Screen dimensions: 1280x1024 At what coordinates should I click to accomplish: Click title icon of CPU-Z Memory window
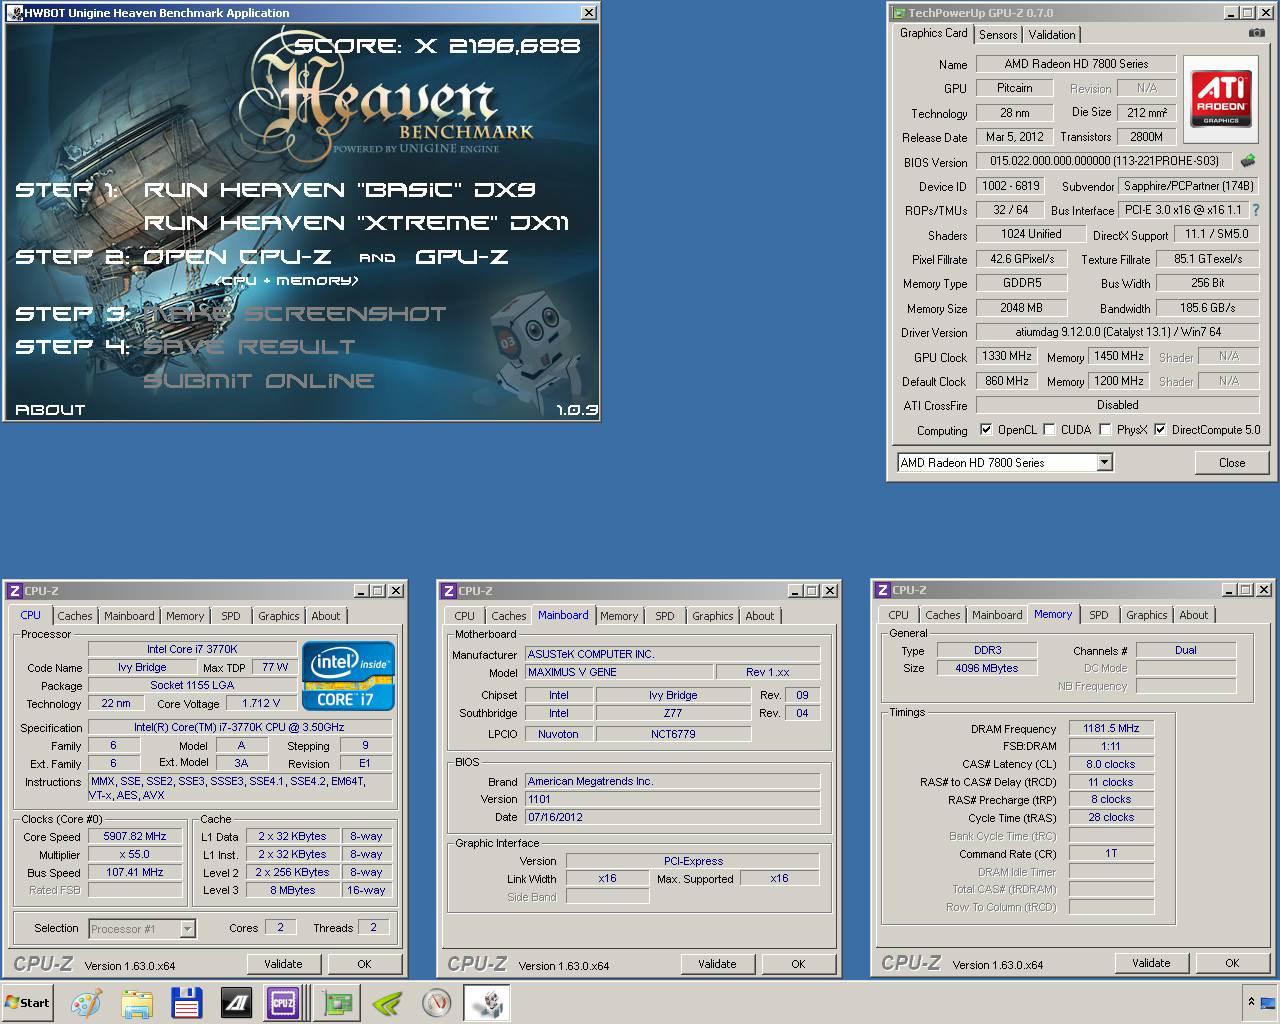coord(883,590)
